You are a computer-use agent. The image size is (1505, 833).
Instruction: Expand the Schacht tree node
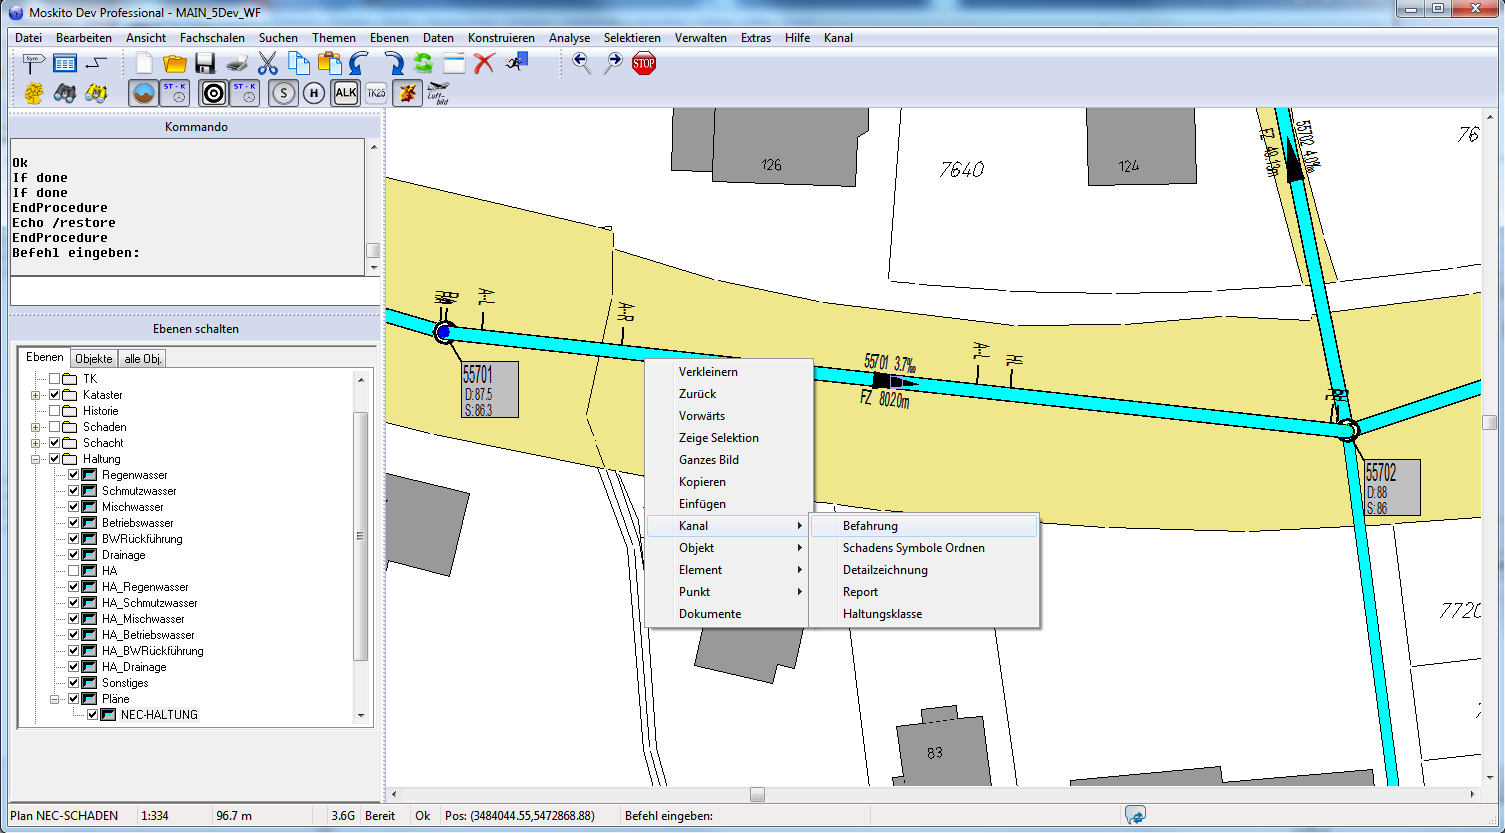[x=36, y=443]
